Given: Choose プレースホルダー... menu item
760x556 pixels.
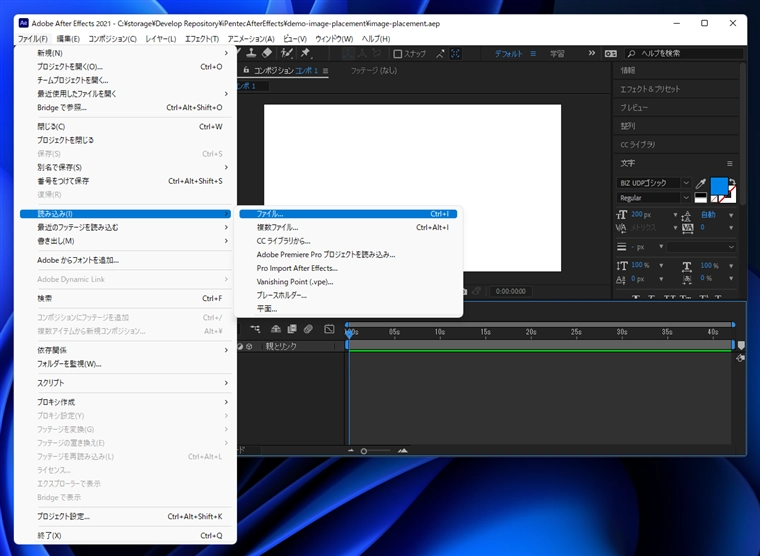Looking at the screenshot, I should point(348,295).
